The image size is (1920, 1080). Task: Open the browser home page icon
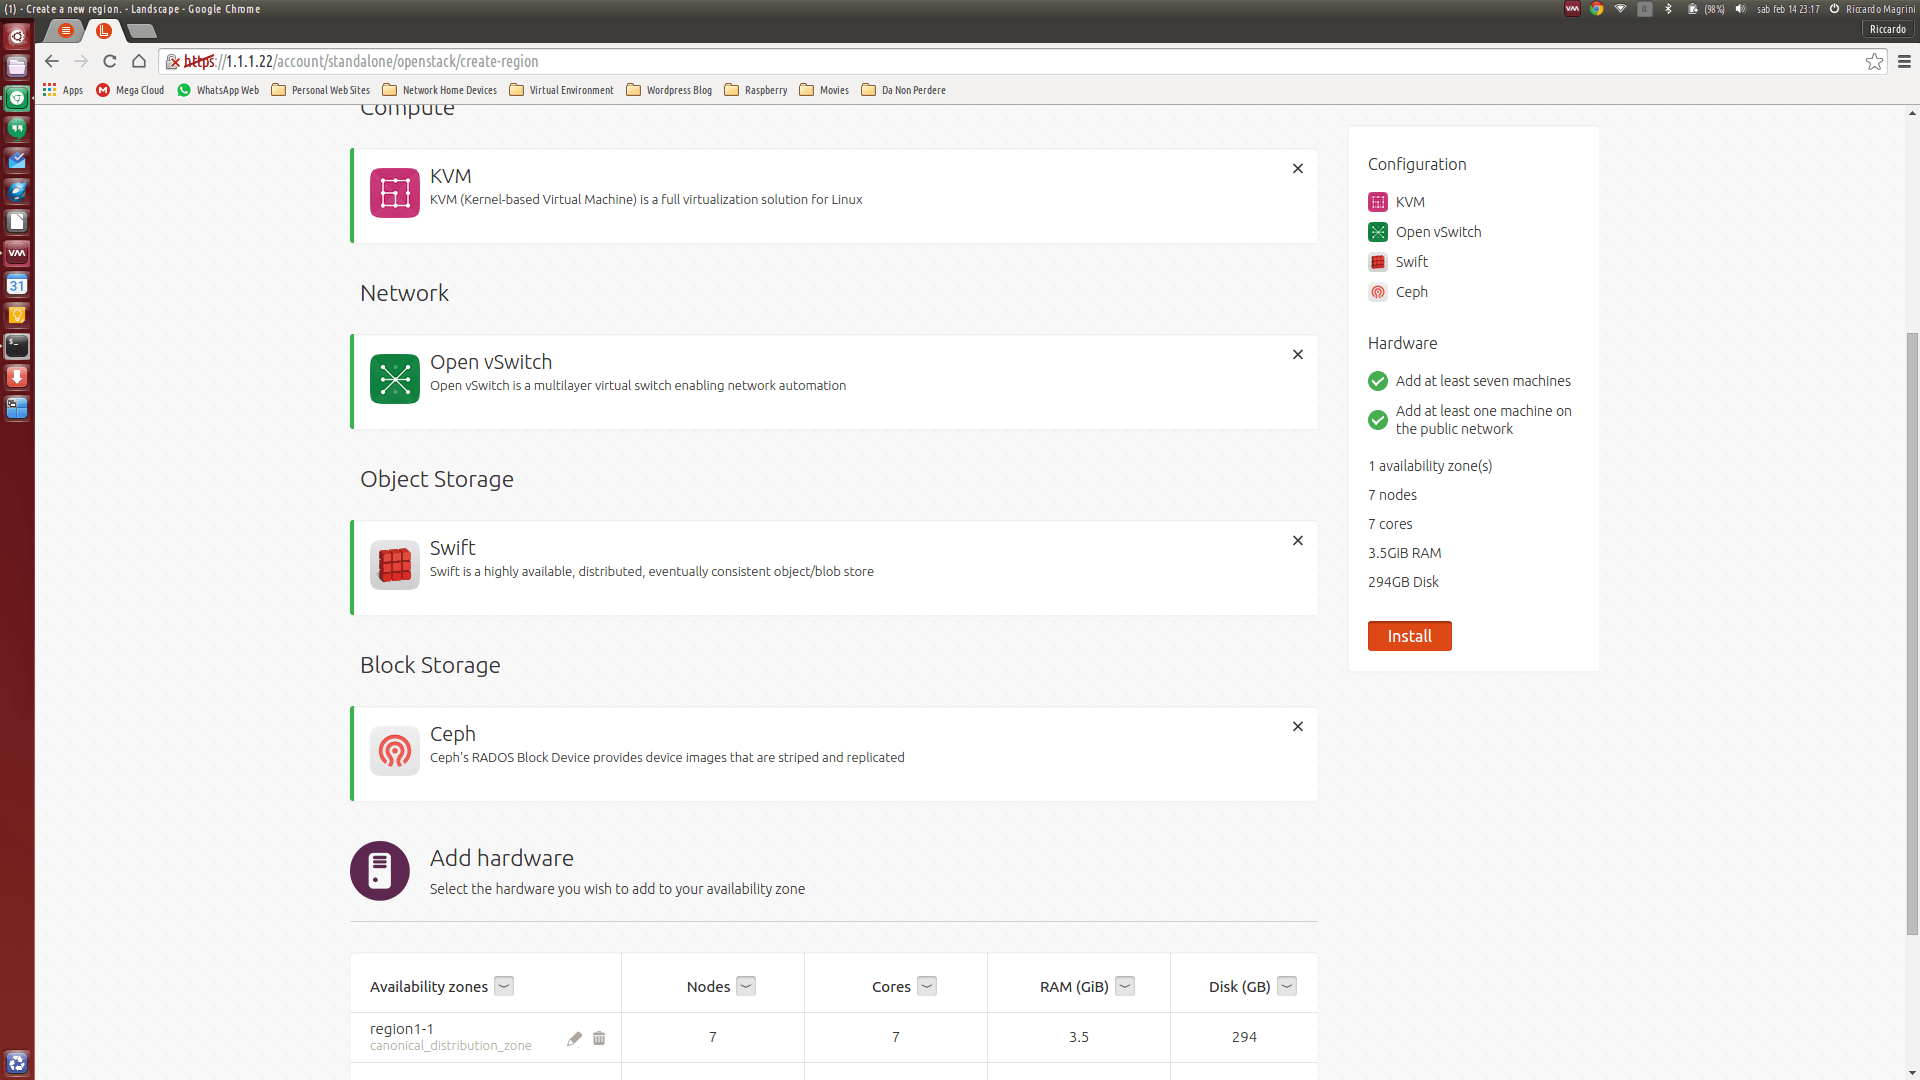click(x=139, y=61)
